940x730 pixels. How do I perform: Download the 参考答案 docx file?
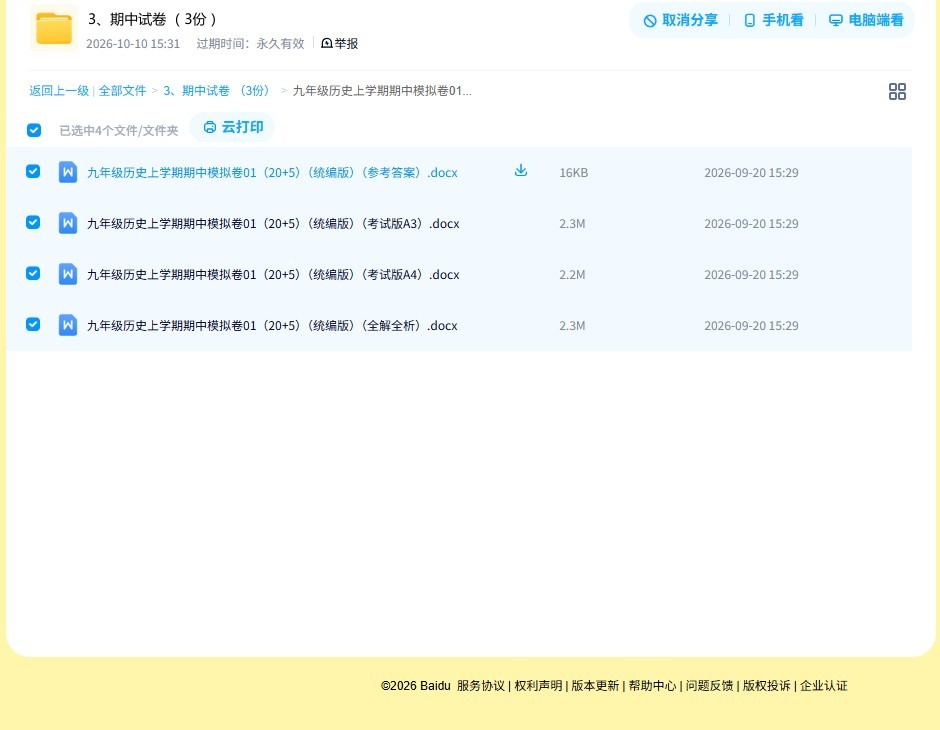coord(521,171)
